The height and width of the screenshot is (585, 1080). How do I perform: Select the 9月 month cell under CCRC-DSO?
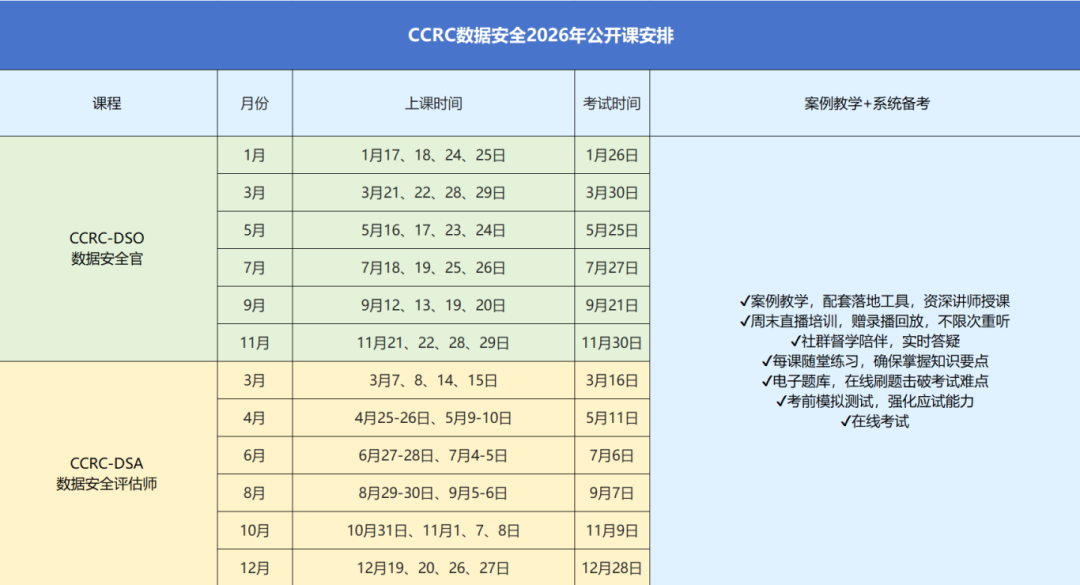pyautogui.click(x=254, y=305)
